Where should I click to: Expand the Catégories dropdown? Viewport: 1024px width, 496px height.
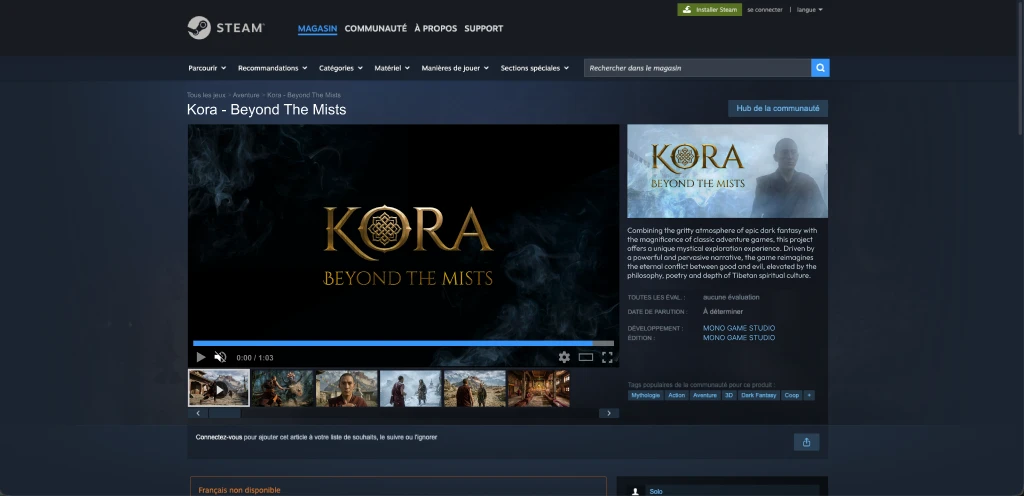[341, 68]
